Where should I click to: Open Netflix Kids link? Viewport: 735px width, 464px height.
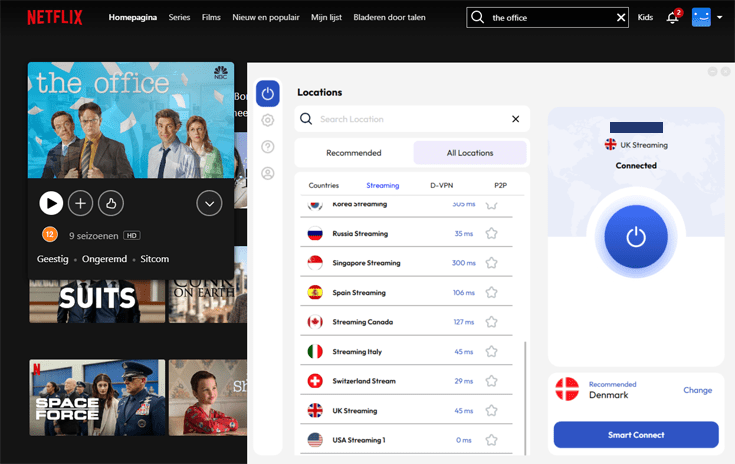click(645, 17)
